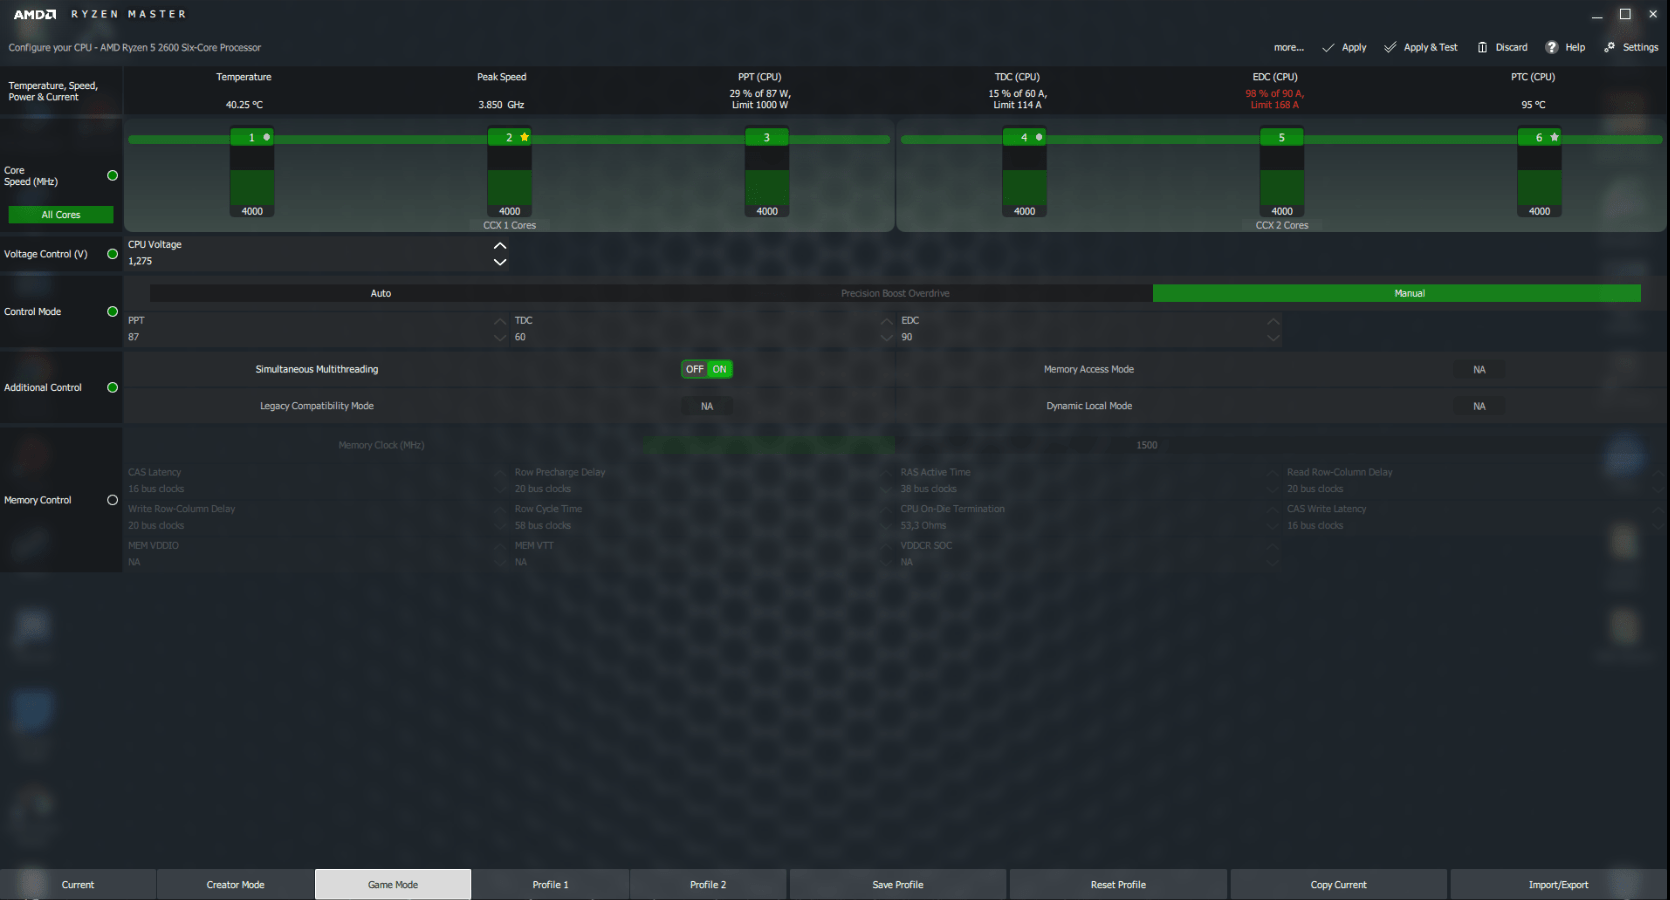Open Help question mark icon
The height and width of the screenshot is (900, 1670).
1552,48
